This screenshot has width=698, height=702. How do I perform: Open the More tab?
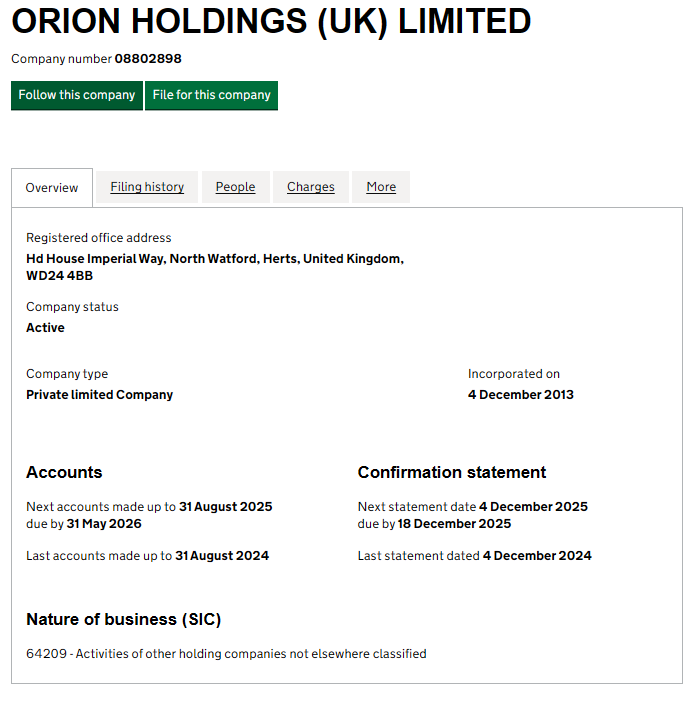click(381, 187)
